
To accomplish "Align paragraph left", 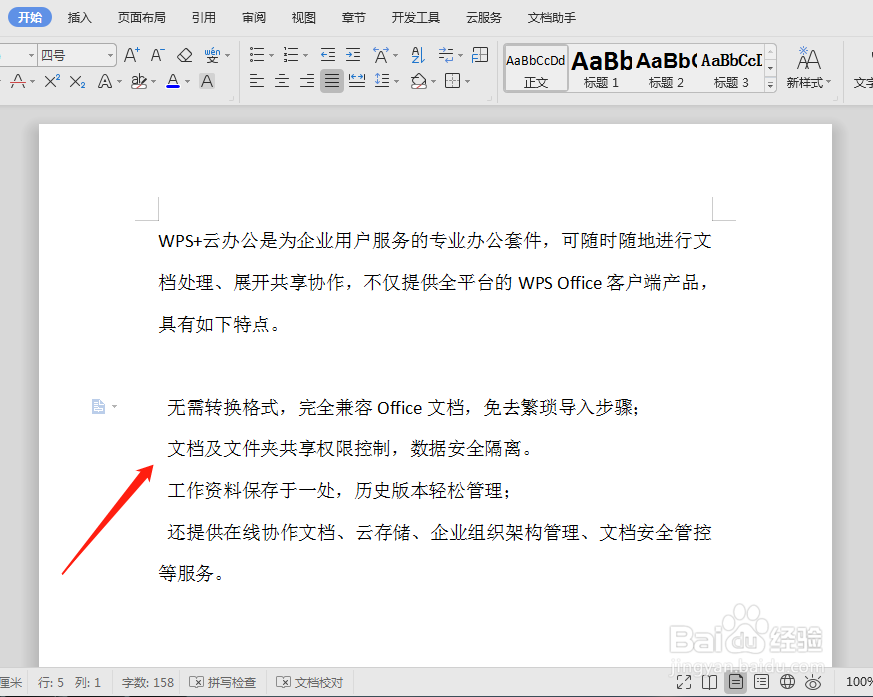I will coord(257,81).
